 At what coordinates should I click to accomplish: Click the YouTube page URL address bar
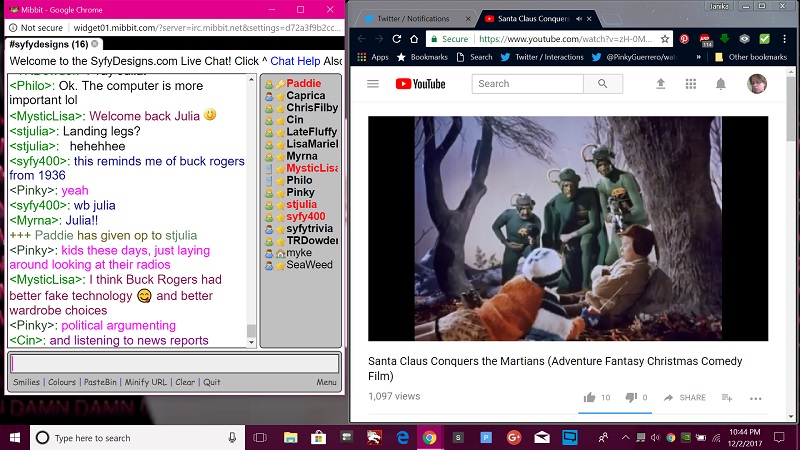pyautogui.click(x=567, y=39)
